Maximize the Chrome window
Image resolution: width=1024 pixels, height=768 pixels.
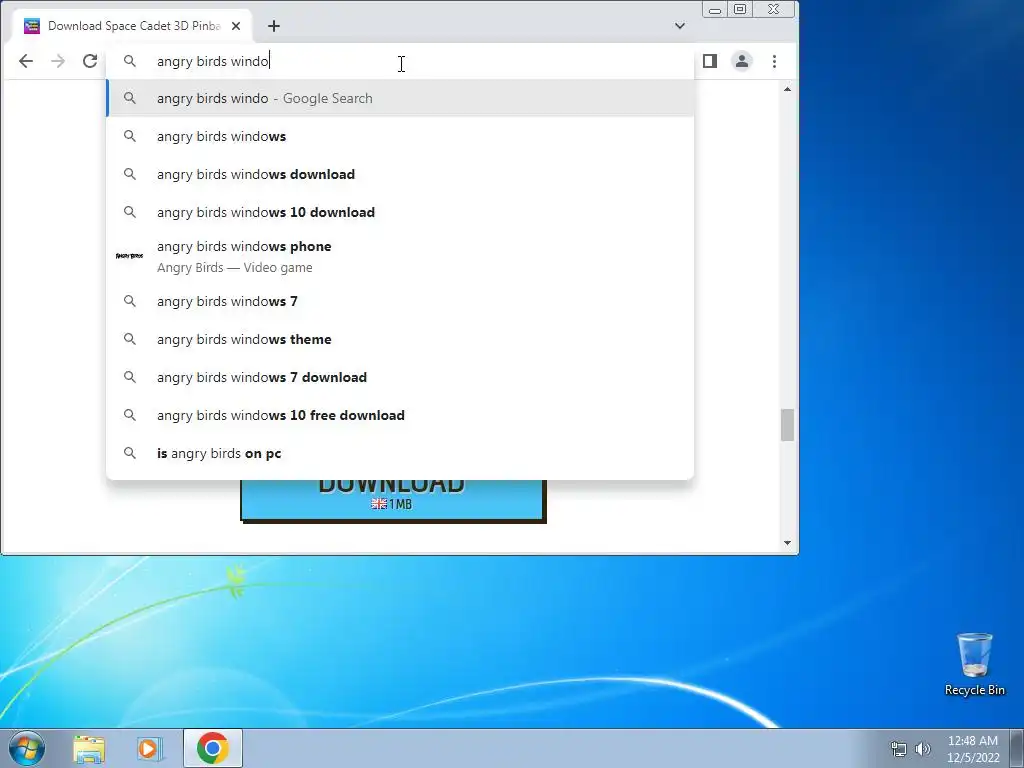pyautogui.click(x=740, y=9)
